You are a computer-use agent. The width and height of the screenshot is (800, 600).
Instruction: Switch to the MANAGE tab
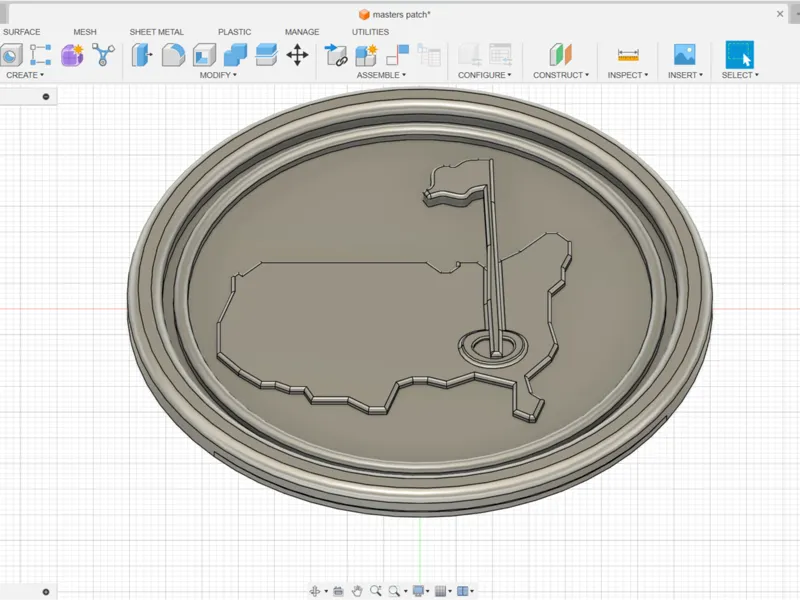coord(302,32)
